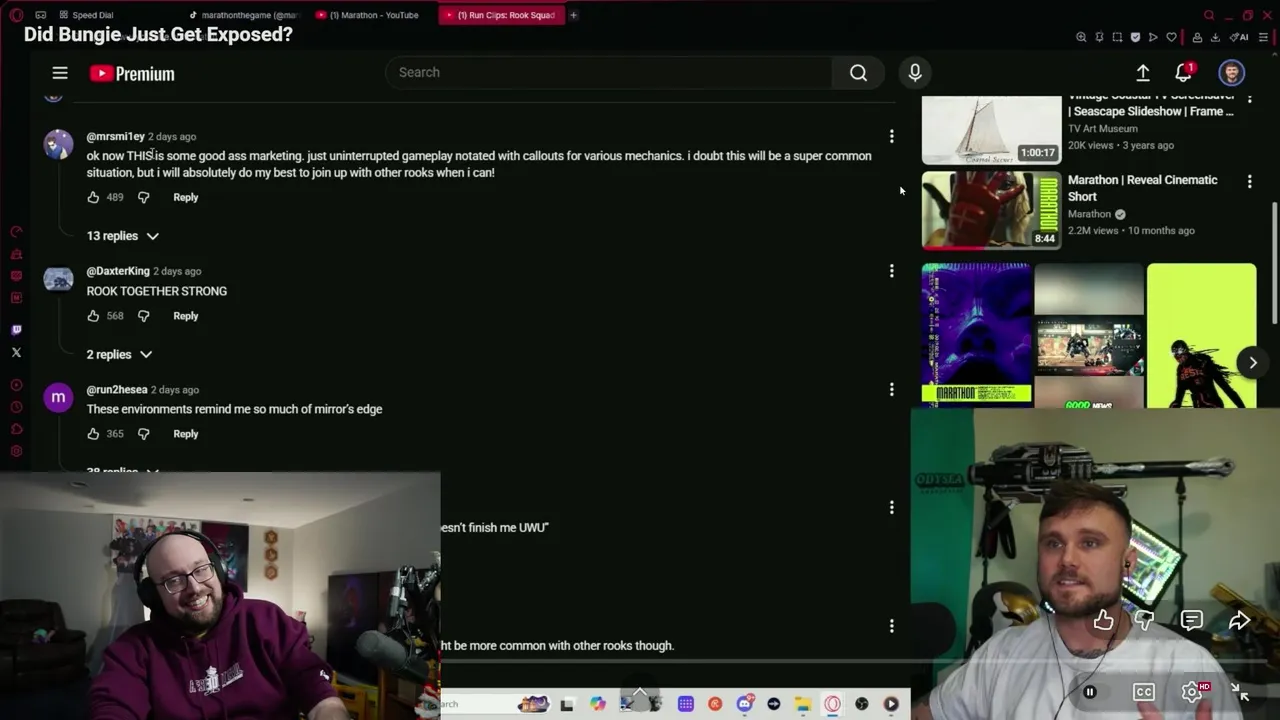Expand 13 replies under @mrsmi1ey comment
The image size is (1280, 720).
coord(122,236)
